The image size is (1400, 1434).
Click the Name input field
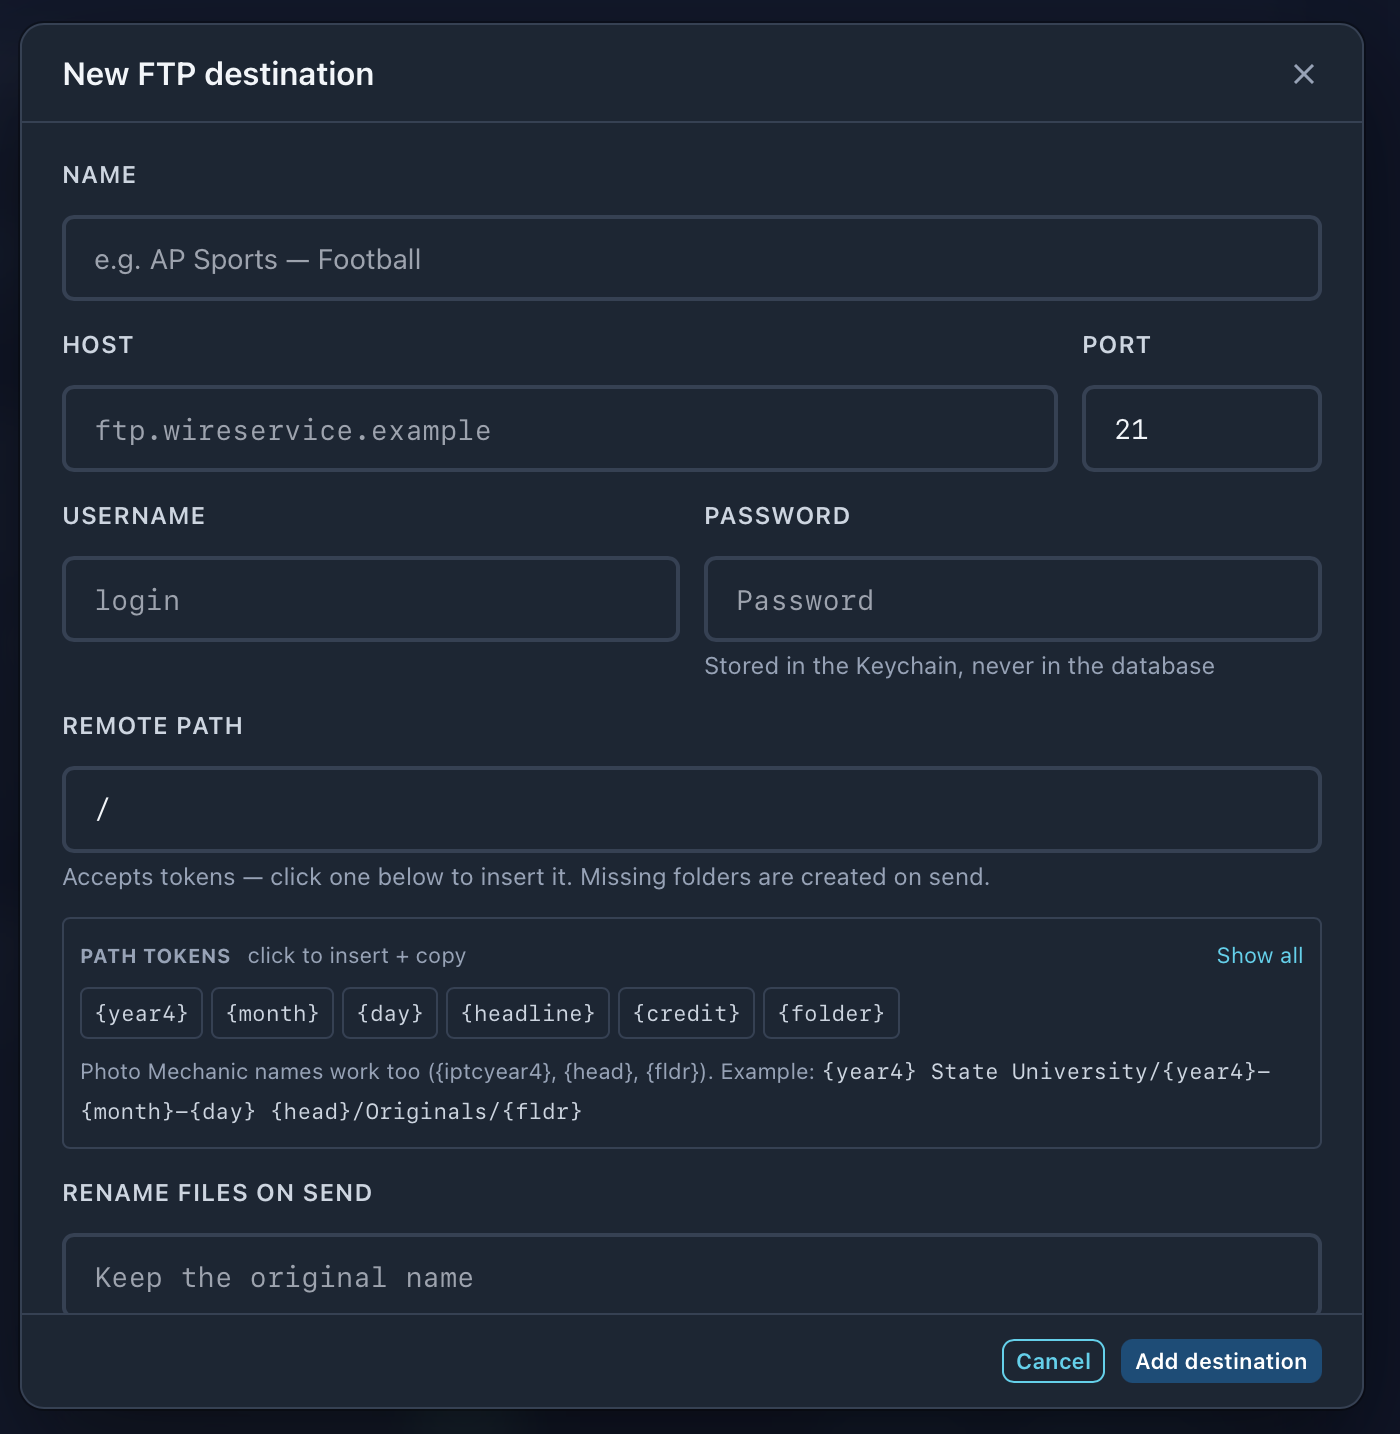coord(692,258)
